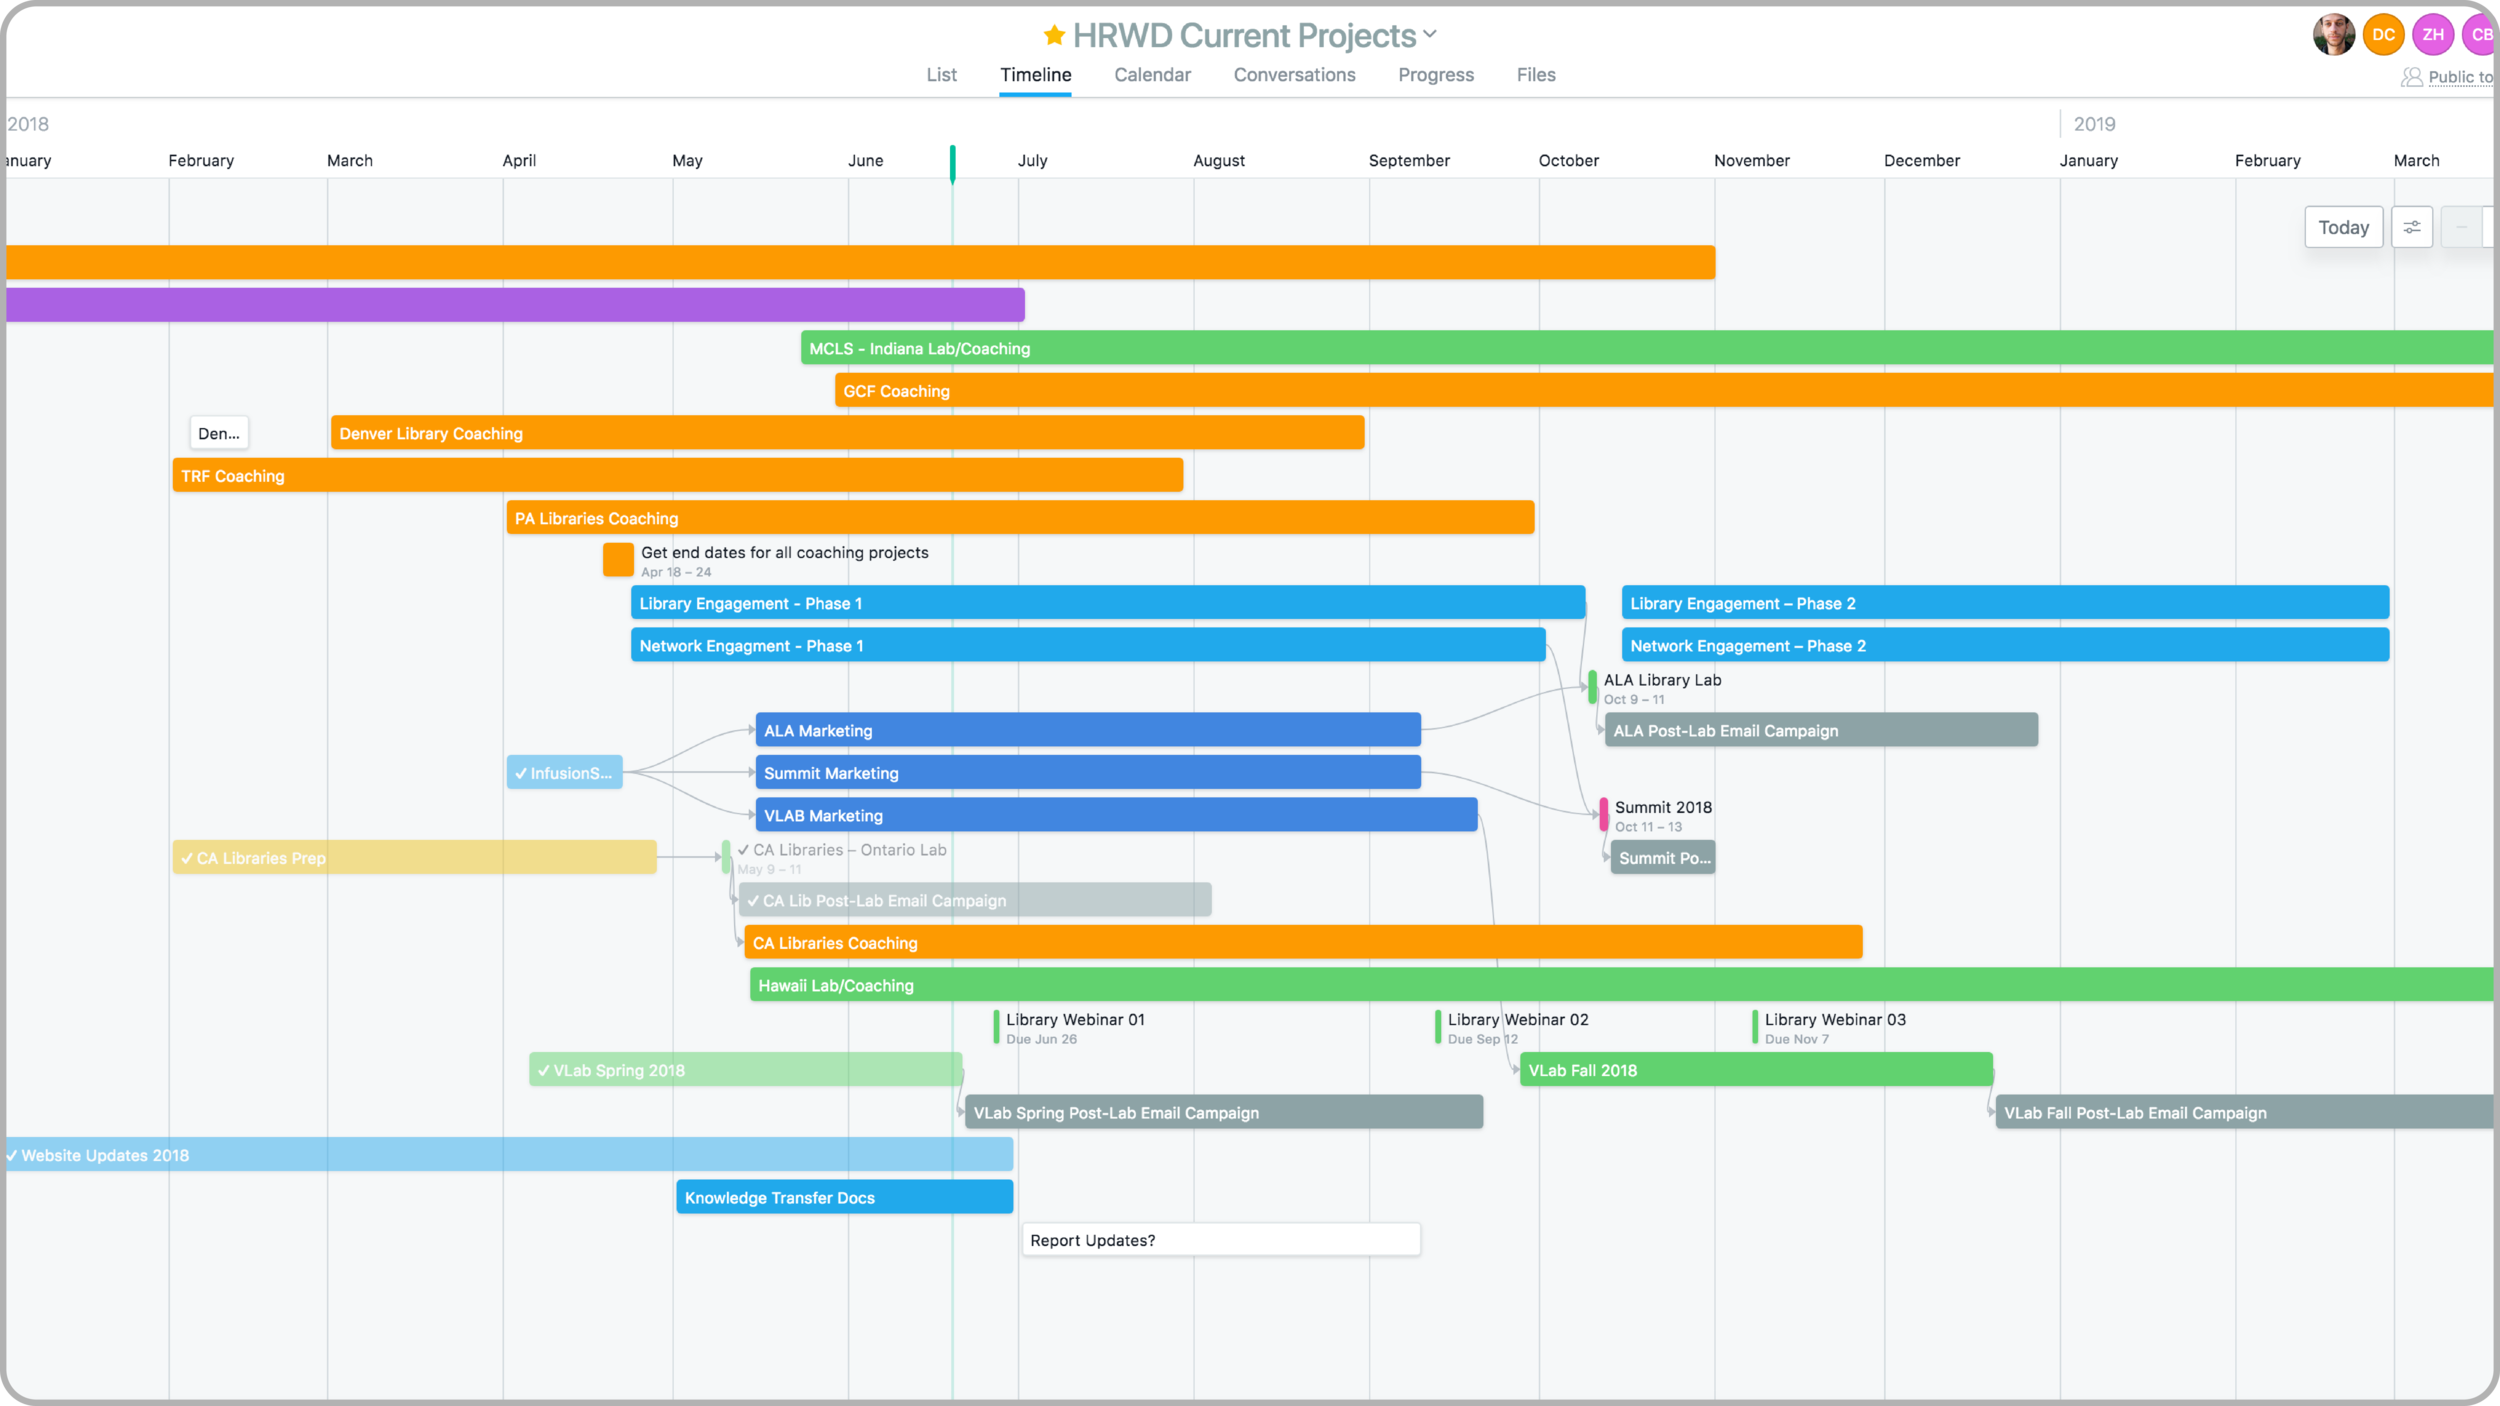This screenshot has height=1406, width=2500.
Task: Click the people icon next to Public to
Action: 2413,77
